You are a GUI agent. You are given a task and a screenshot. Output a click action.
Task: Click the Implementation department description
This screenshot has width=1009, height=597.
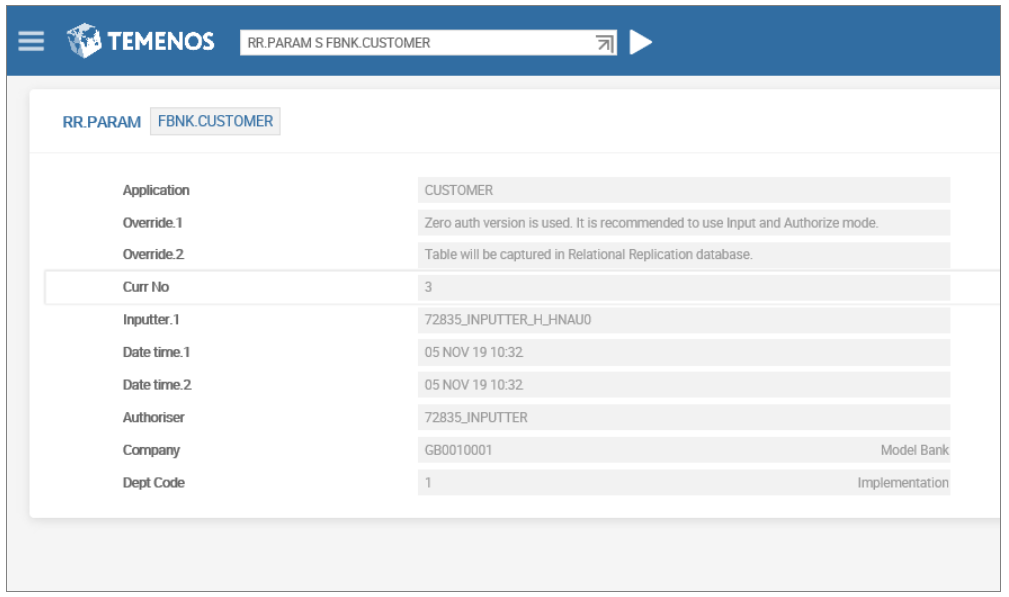[902, 483]
